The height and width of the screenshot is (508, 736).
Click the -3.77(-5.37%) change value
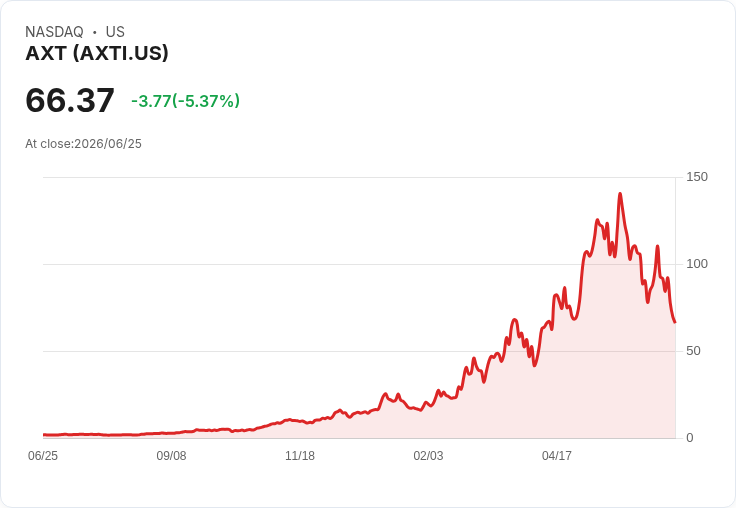185,101
